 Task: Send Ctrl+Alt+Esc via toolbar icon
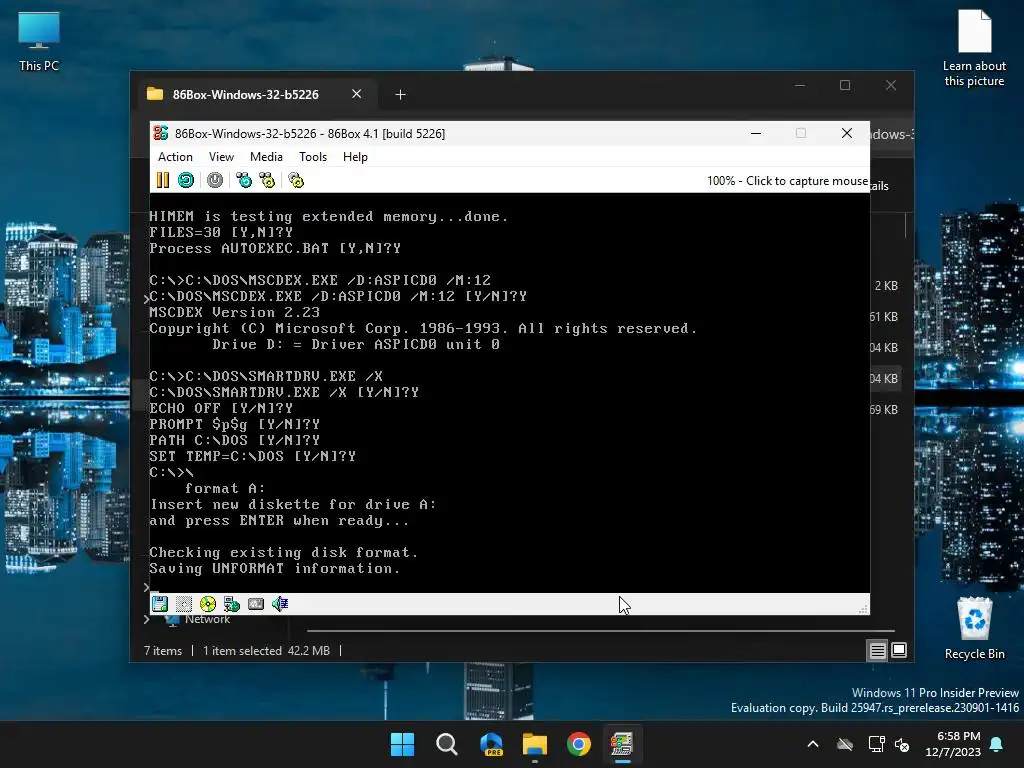coord(267,180)
